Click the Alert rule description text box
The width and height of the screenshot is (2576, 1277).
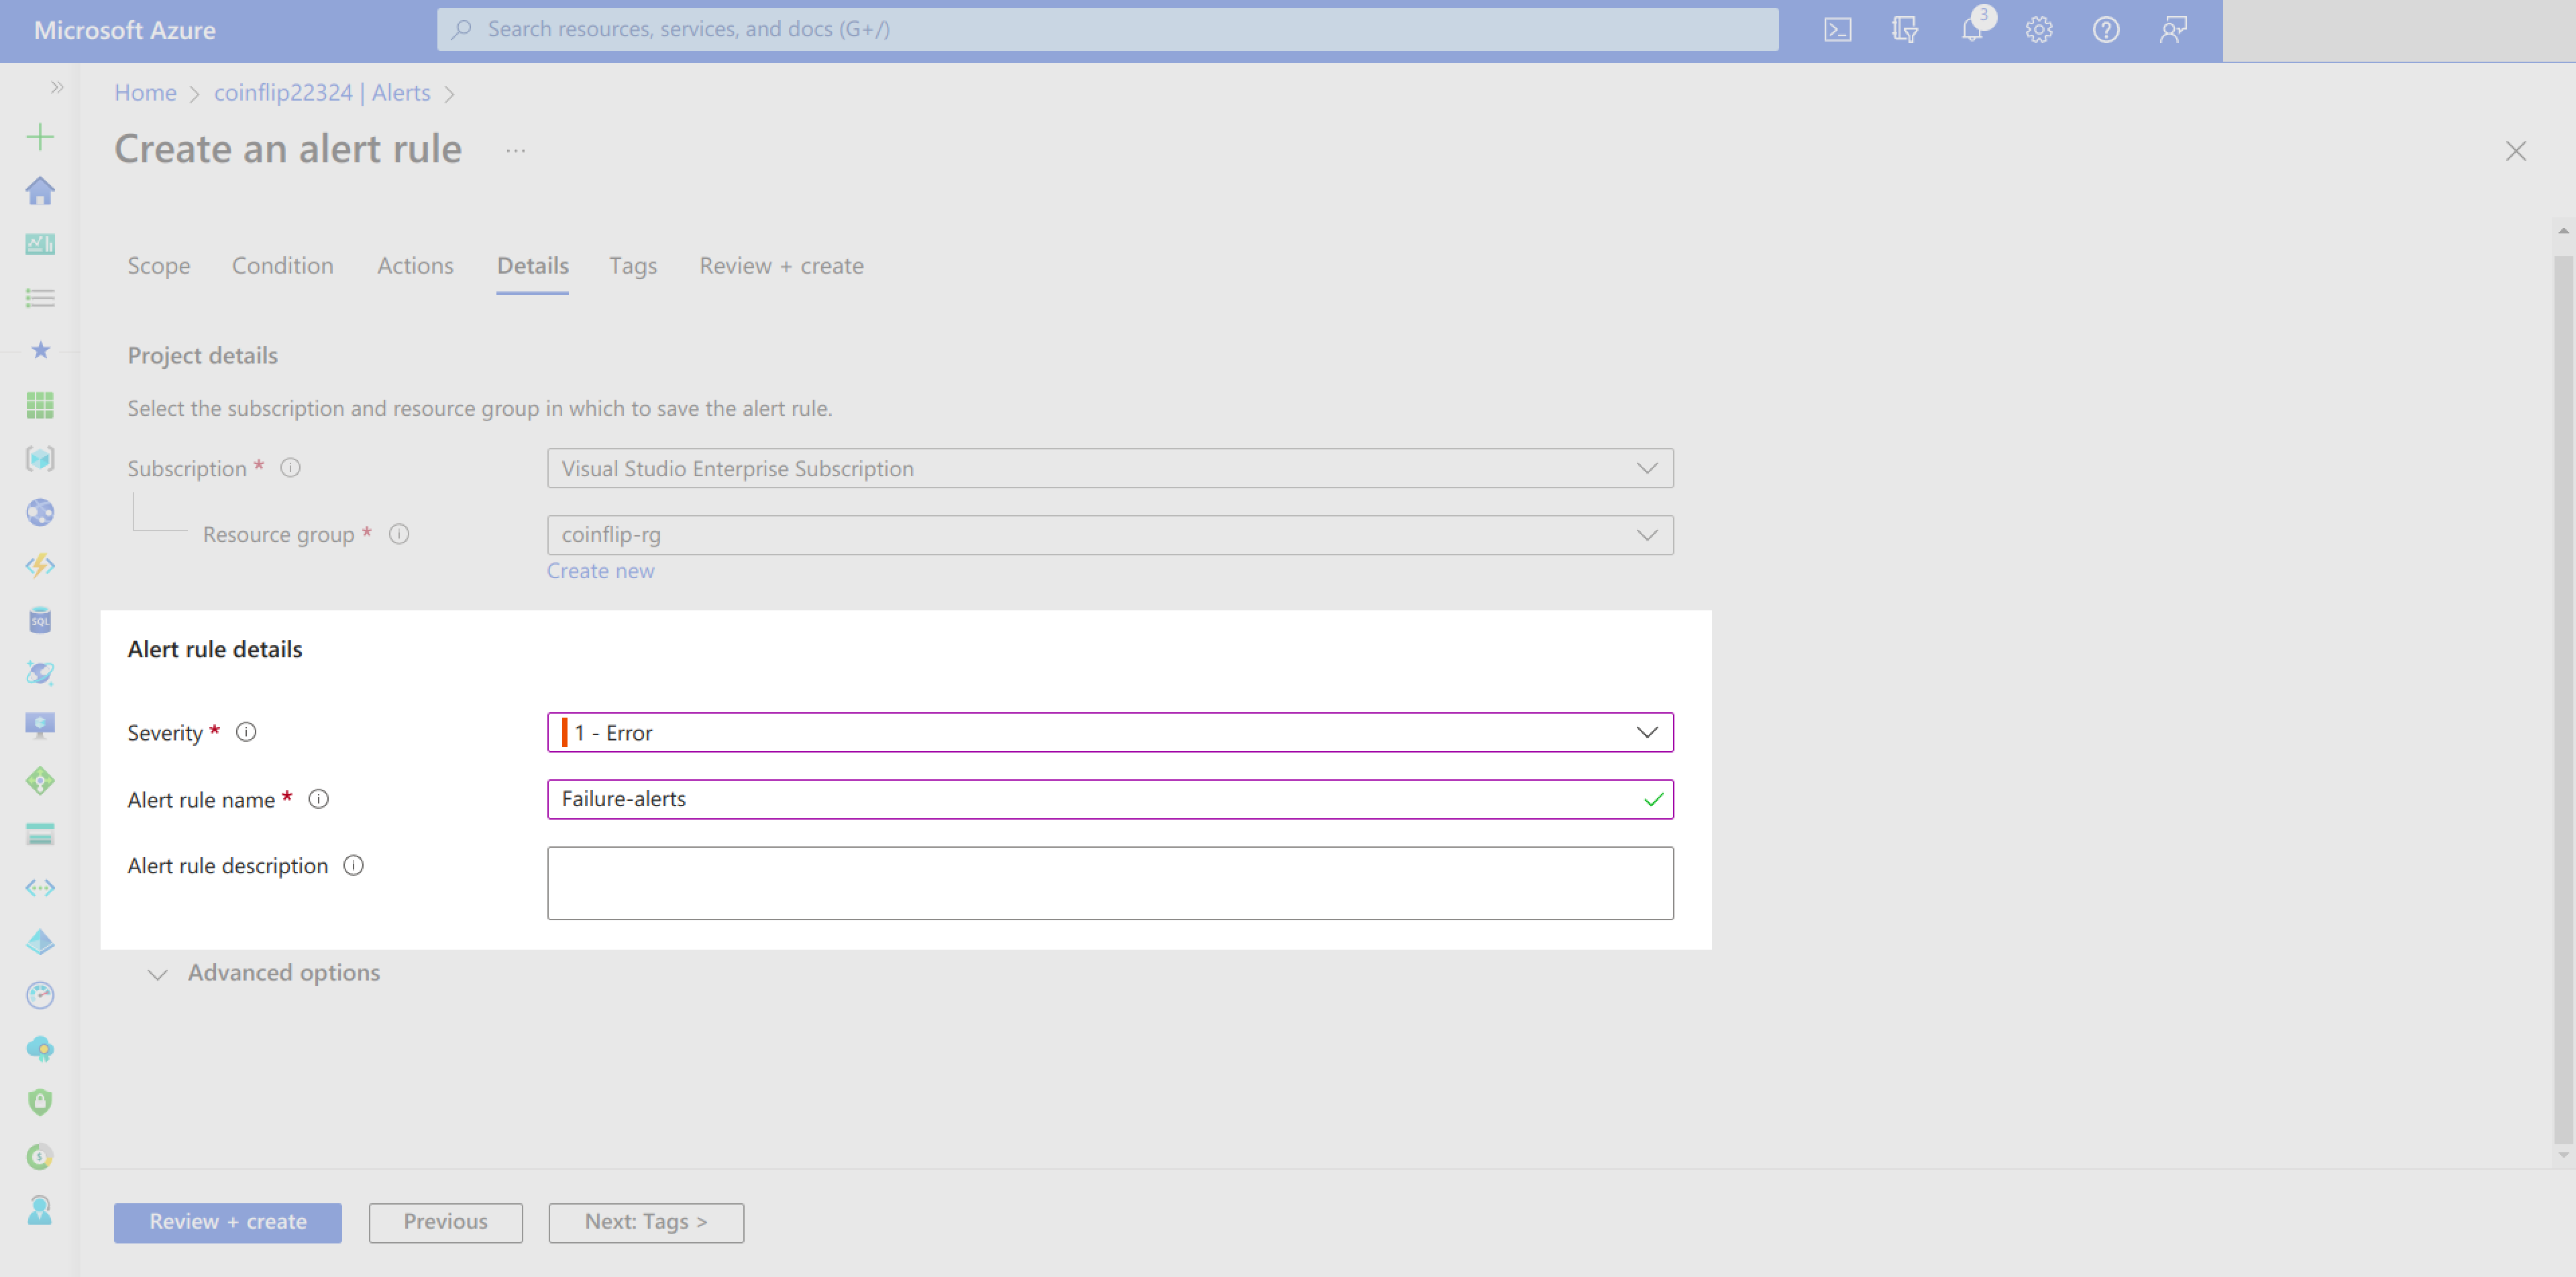pyautogui.click(x=1110, y=883)
